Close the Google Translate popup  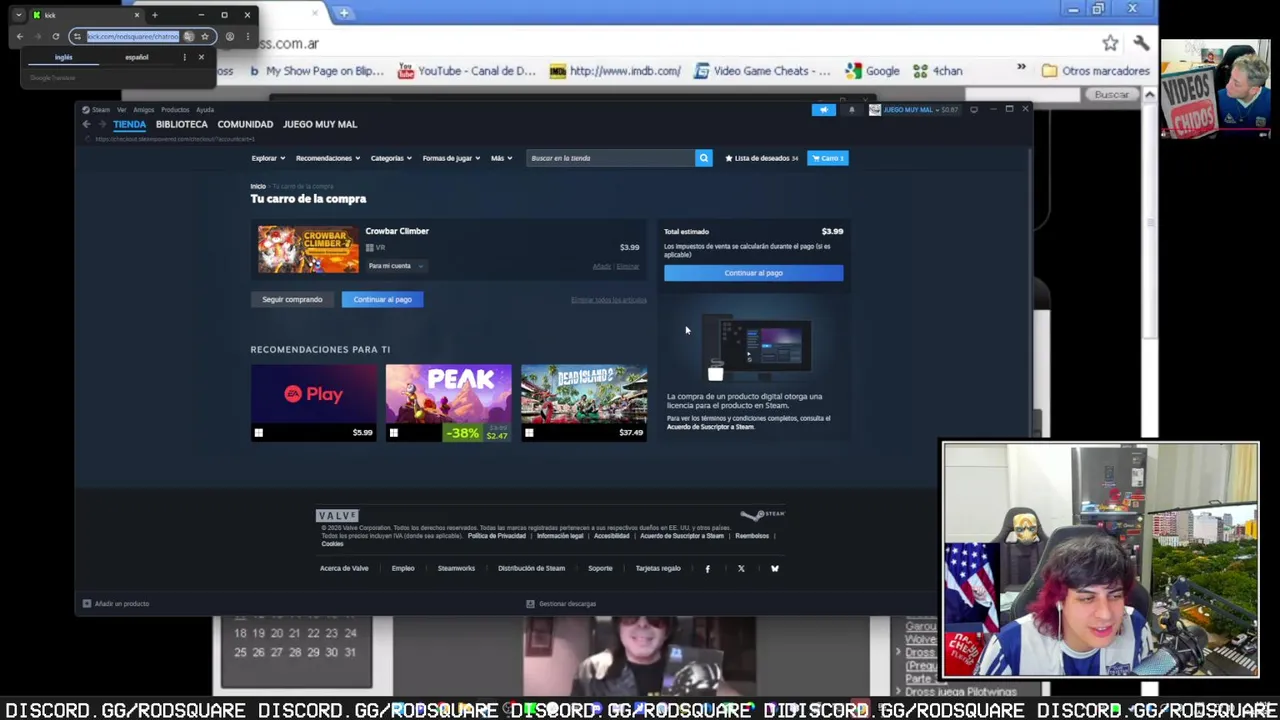201,57
